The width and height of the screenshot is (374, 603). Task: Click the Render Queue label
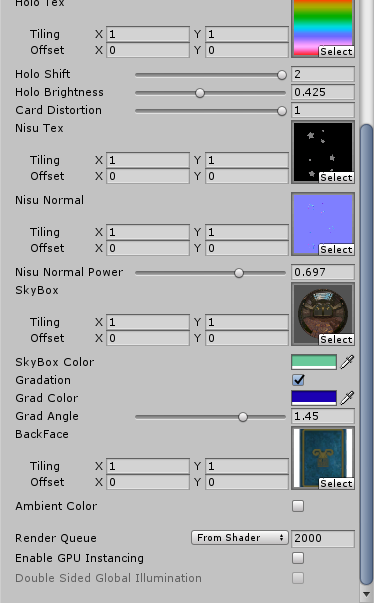tap(56, 538)
